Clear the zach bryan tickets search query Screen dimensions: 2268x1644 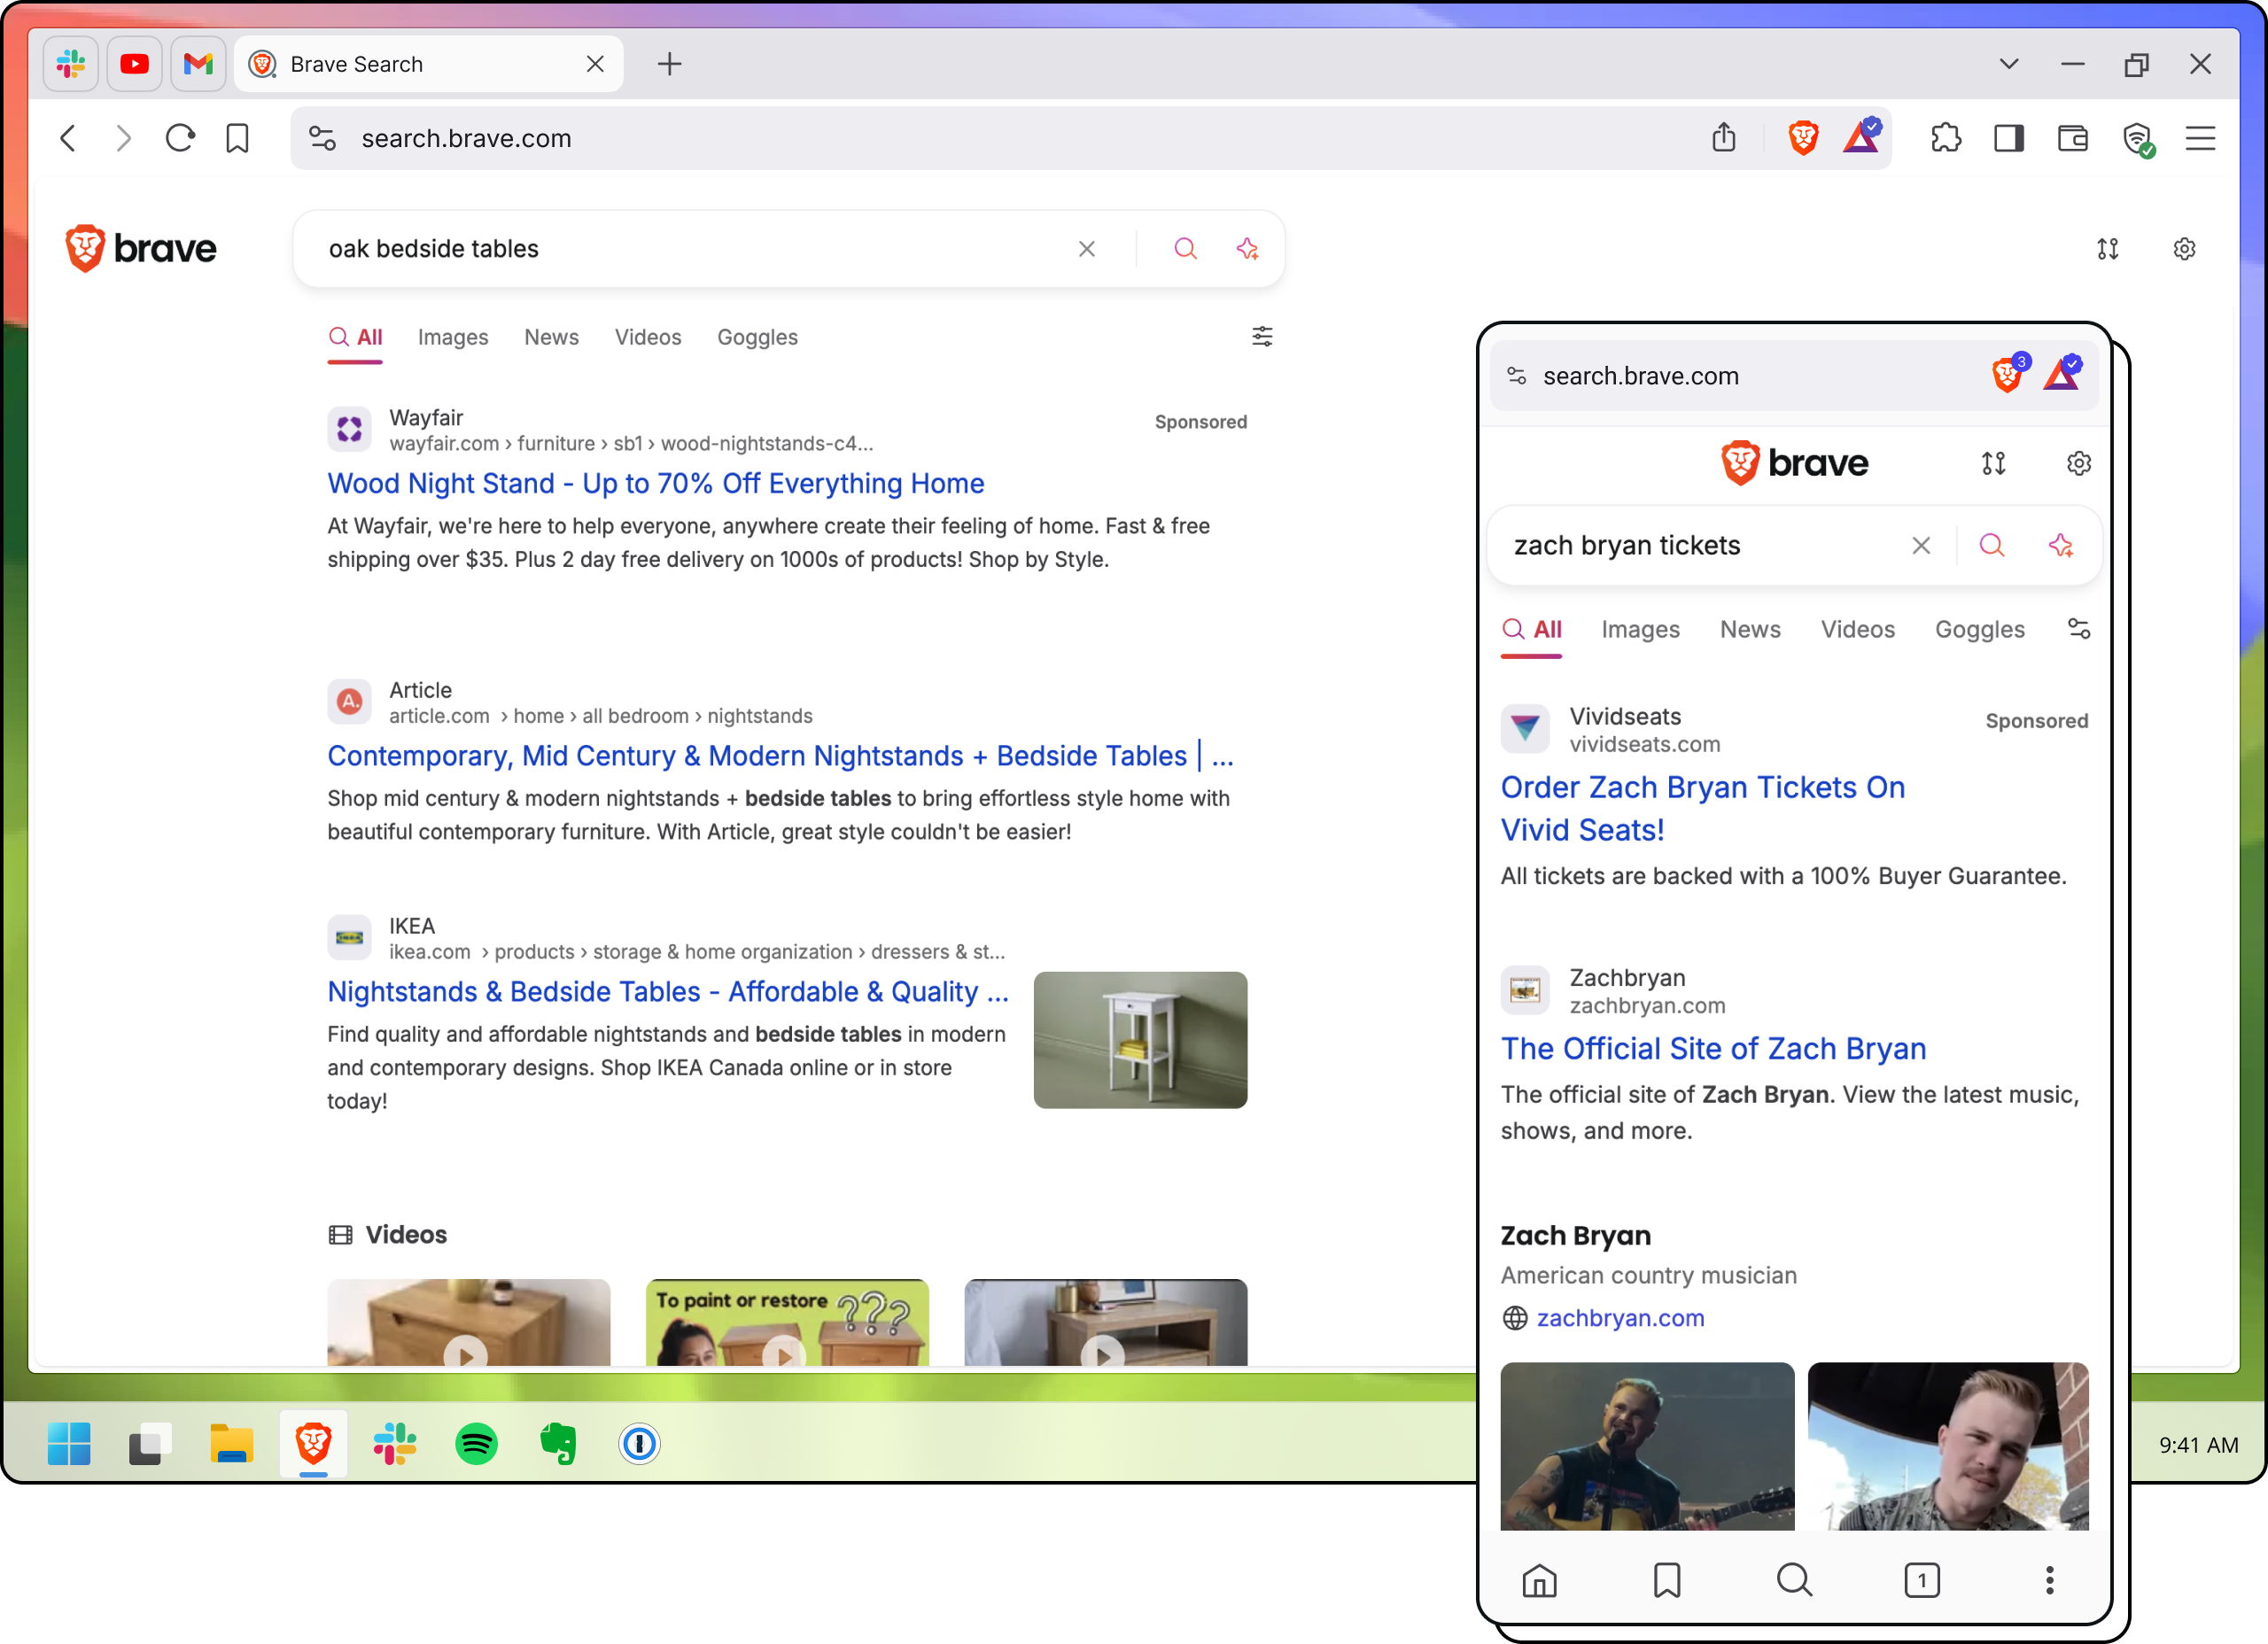(x=1921, y=545)
